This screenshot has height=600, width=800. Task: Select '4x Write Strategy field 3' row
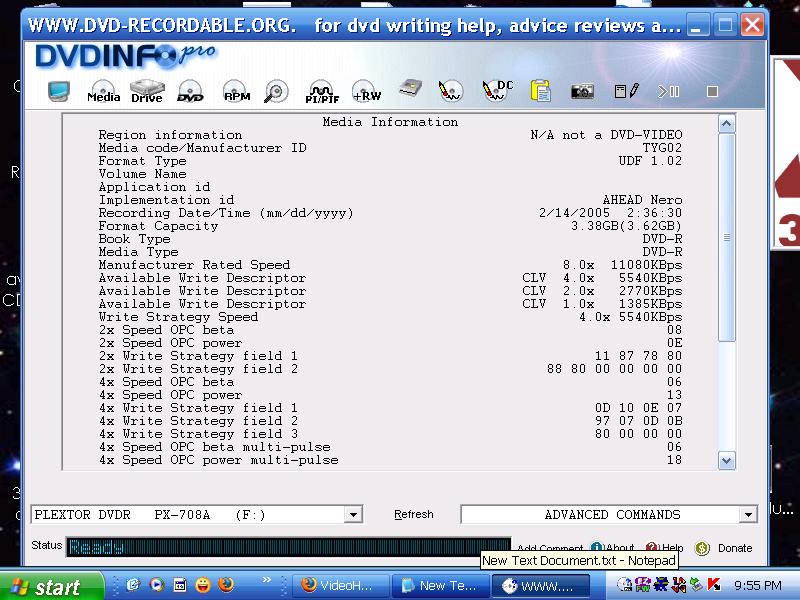pos(390,434)
